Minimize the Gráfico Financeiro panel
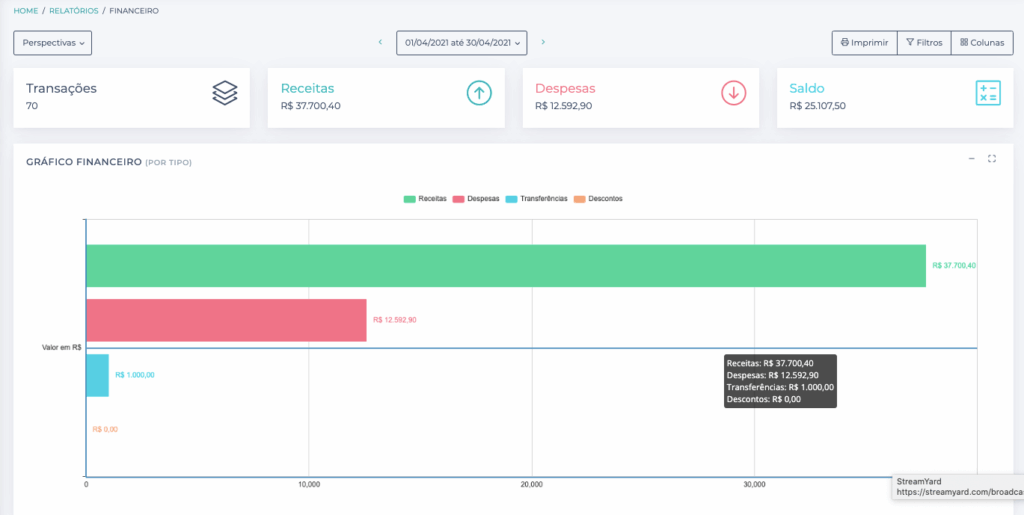The image size is (1024, 515). 971,159
